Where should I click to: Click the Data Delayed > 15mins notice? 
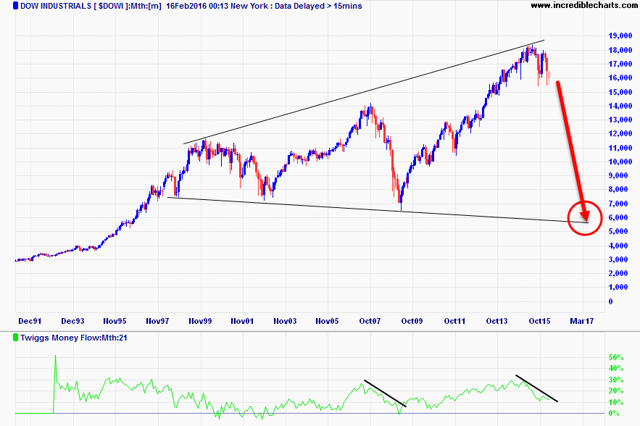coord(316,6)
